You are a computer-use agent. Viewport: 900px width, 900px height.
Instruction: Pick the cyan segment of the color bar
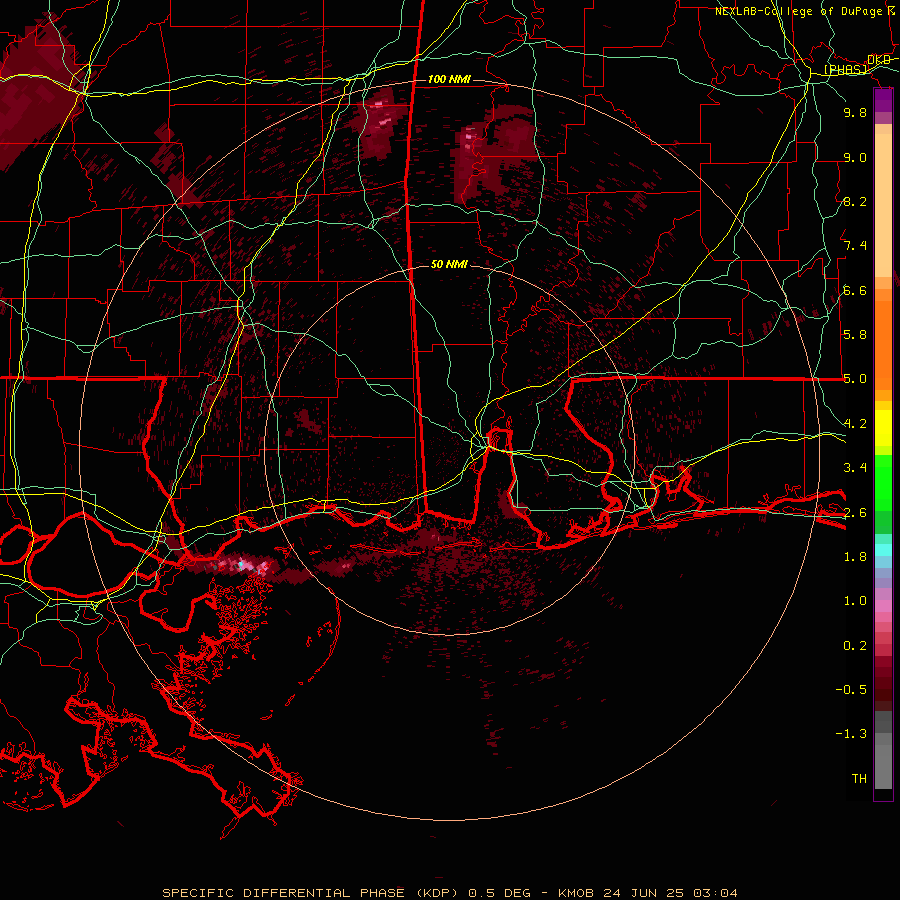(x=883, y=550)
